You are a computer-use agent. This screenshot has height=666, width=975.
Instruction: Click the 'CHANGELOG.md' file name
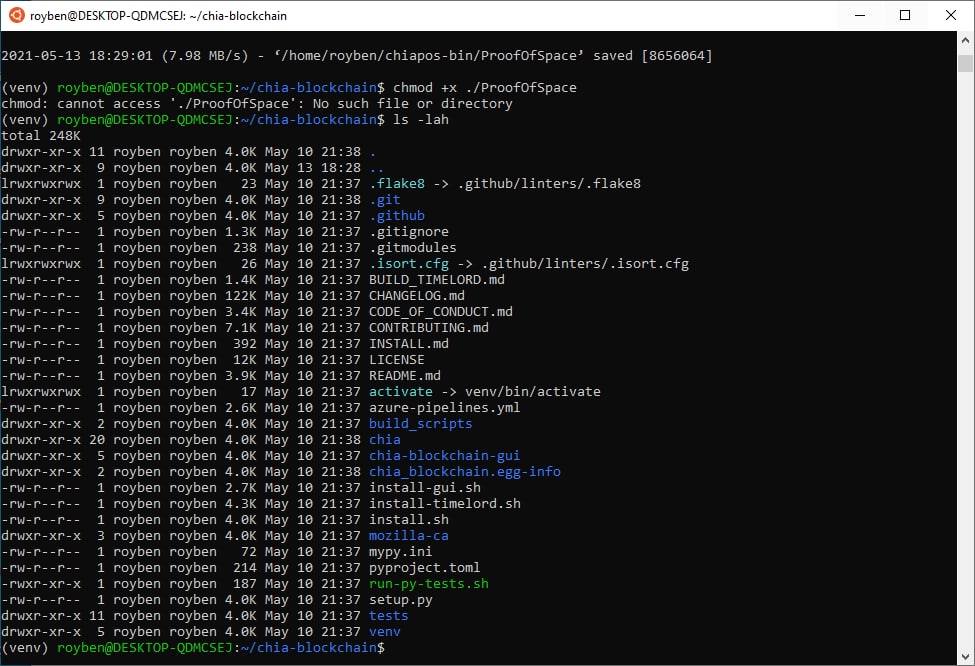(417, 295)
